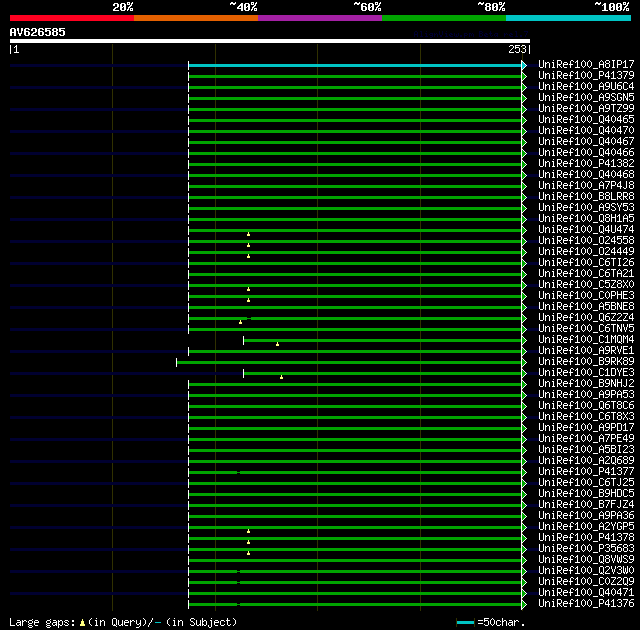
Task: Select the UniRef100_Q40466 label
Action: (586, 153)
